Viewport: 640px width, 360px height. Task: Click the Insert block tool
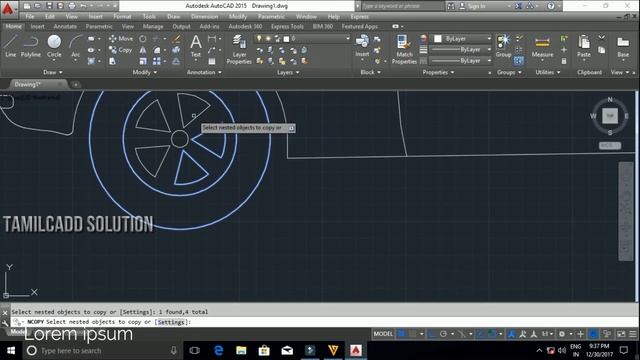(x=362, y=46)
